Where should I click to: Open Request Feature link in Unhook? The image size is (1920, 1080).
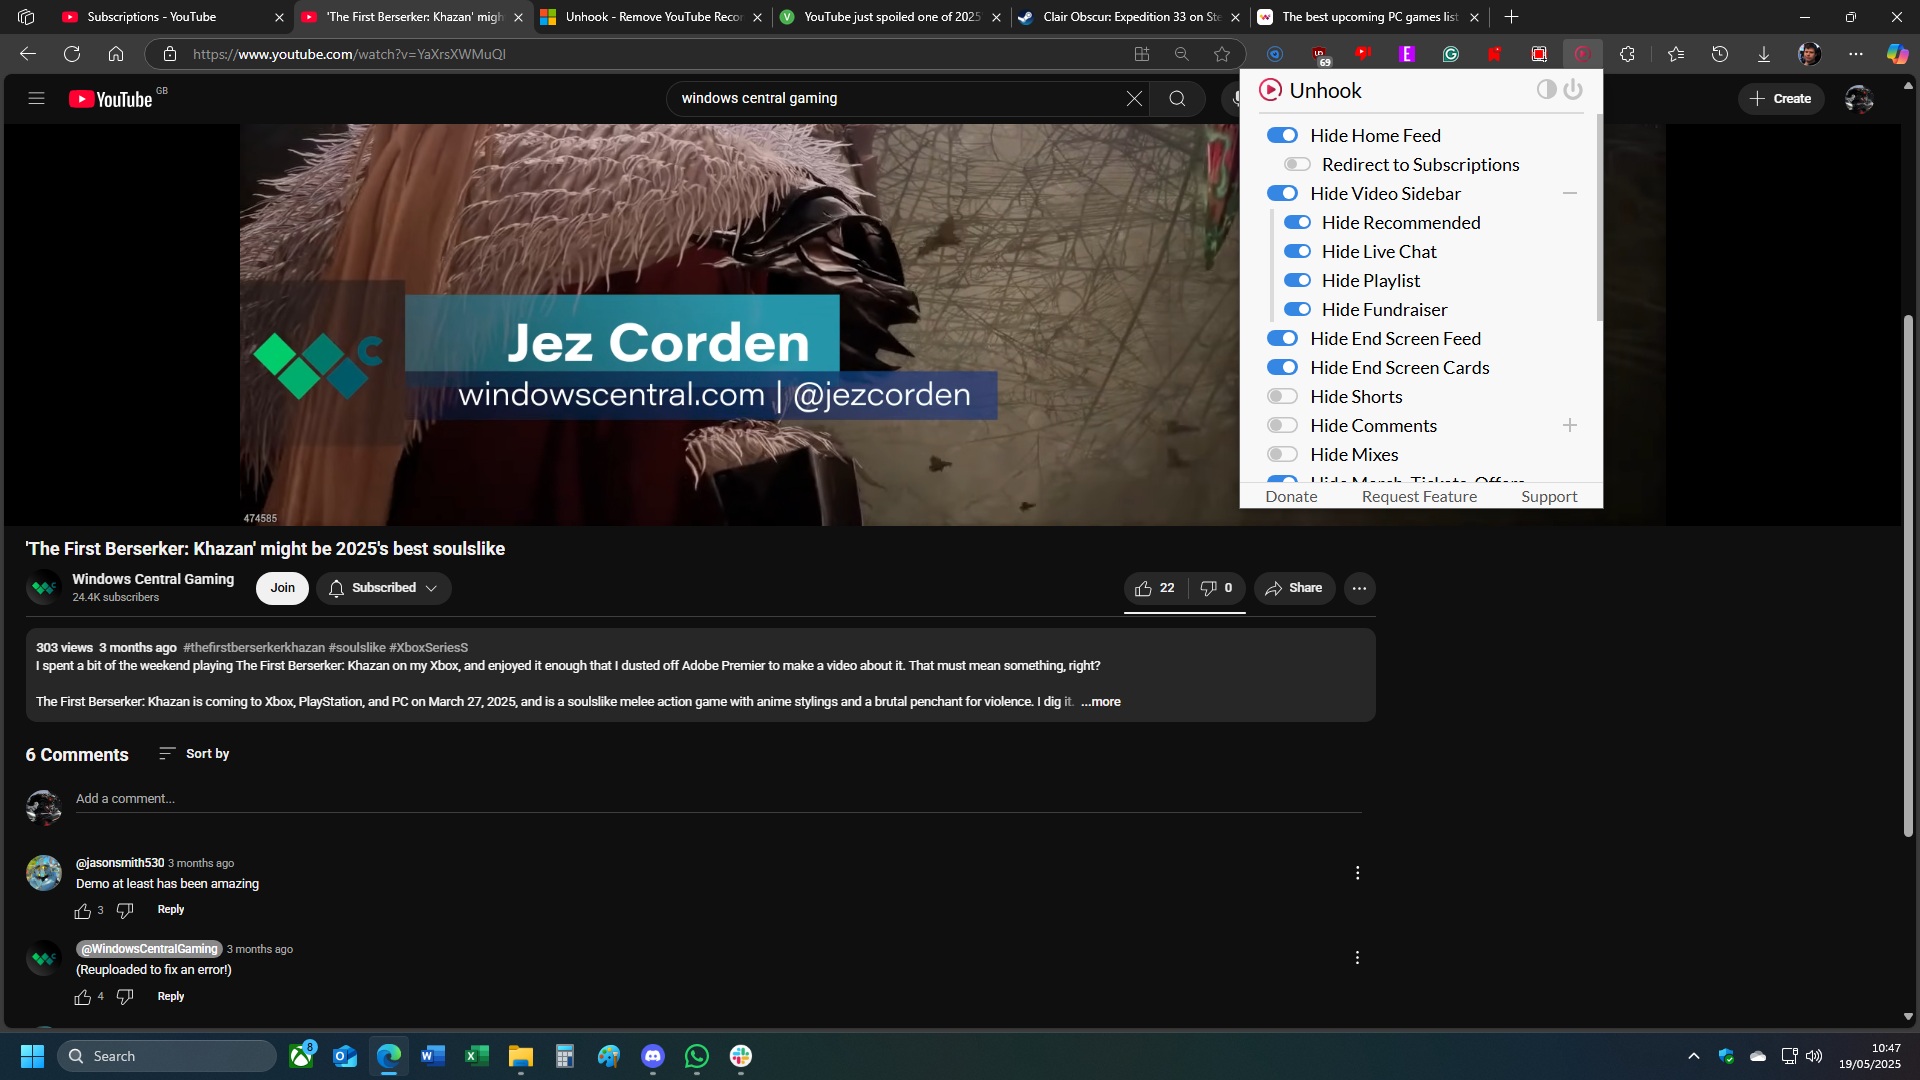click(1419, 496)
